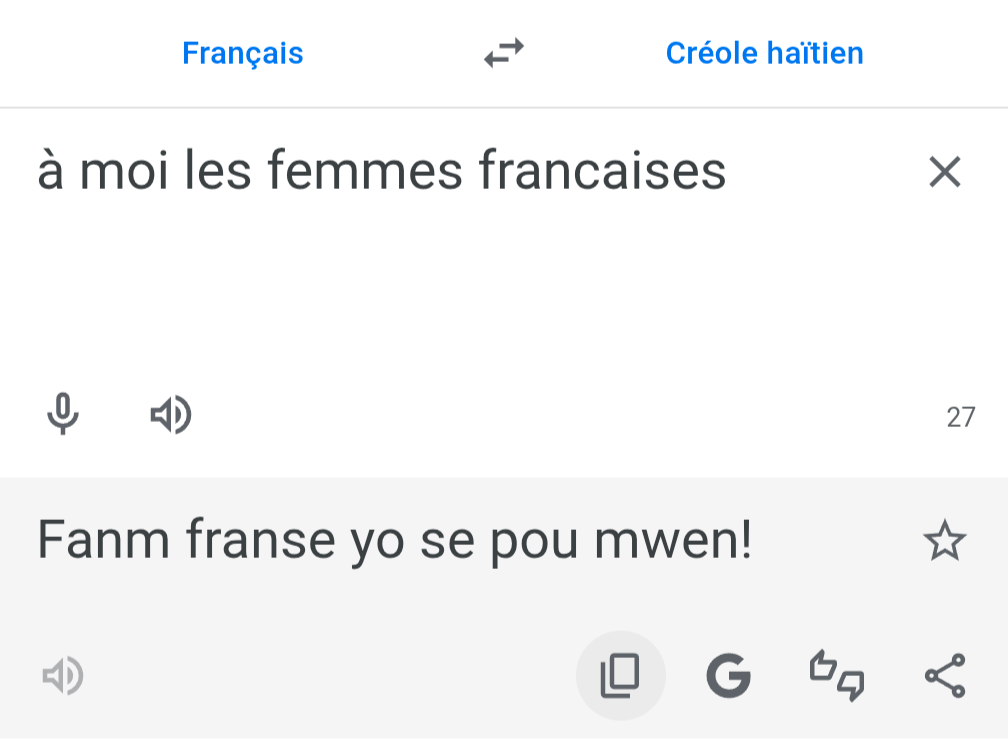Open the Français source language selector
The image size is (1008, 755).
pos(242,53)
